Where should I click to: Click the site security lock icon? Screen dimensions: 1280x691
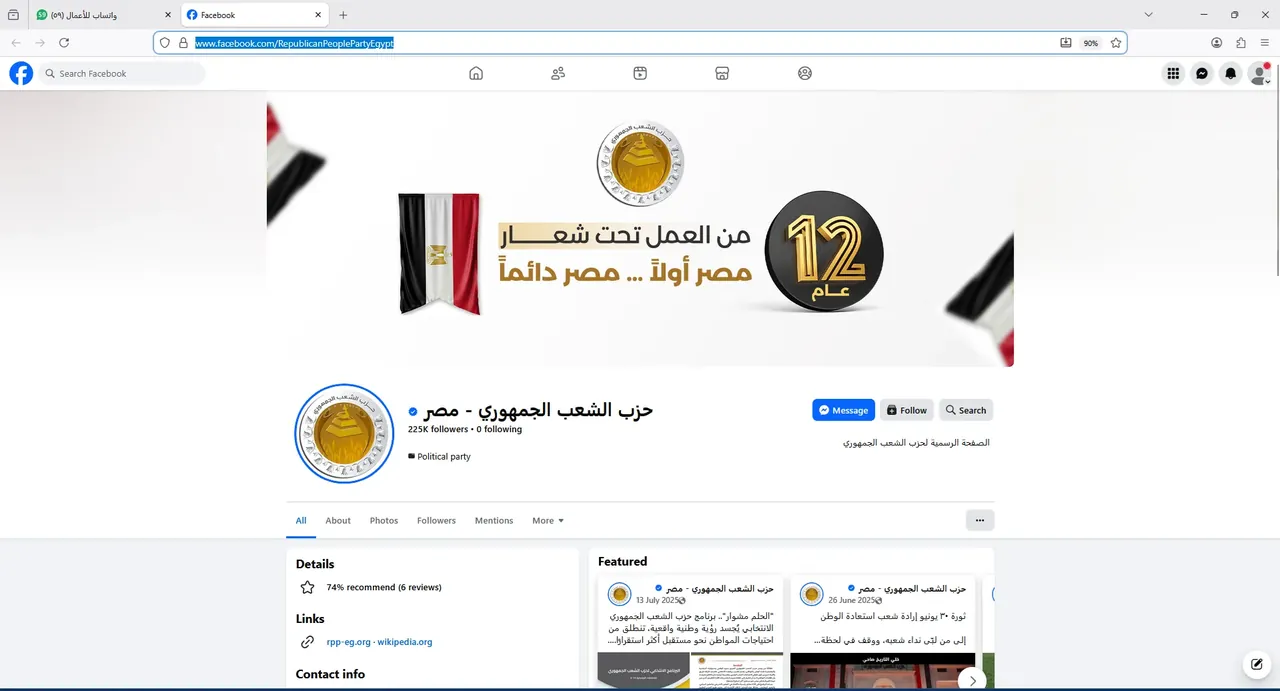pyautogui.click(x=183, y=43)
